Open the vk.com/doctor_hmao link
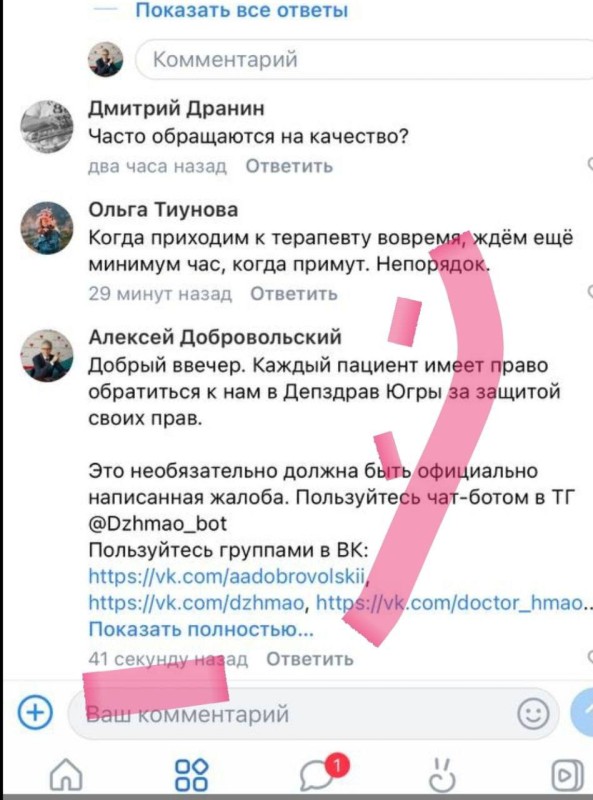593x800 pixels. click(x=450, y=603)
